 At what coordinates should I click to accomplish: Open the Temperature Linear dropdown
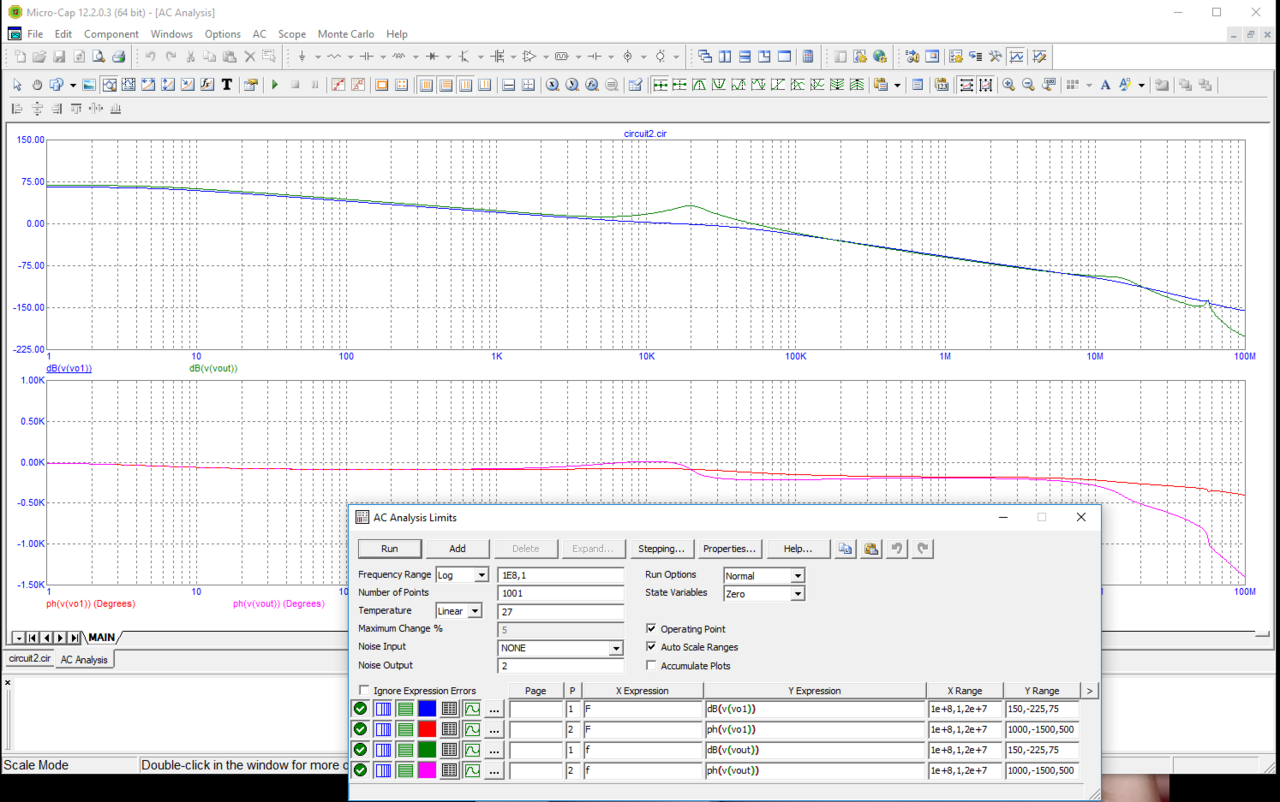tap(475, 611)
